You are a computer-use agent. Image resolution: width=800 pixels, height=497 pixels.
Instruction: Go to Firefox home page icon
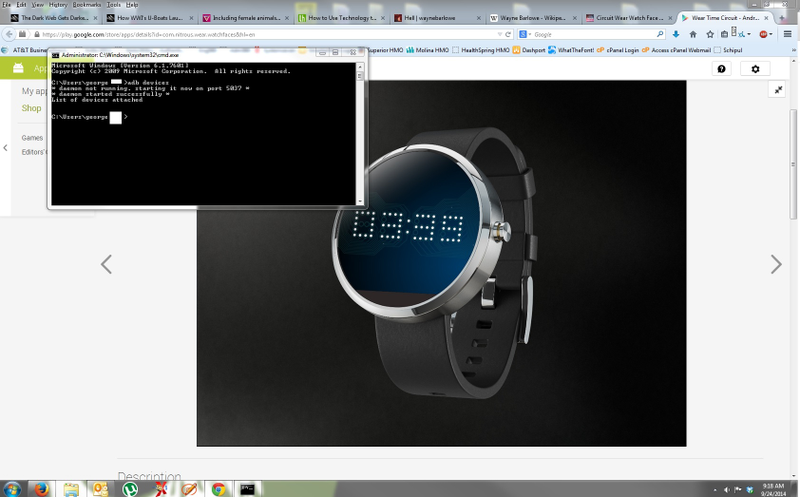pyautogui.click(x=693, y=34)
